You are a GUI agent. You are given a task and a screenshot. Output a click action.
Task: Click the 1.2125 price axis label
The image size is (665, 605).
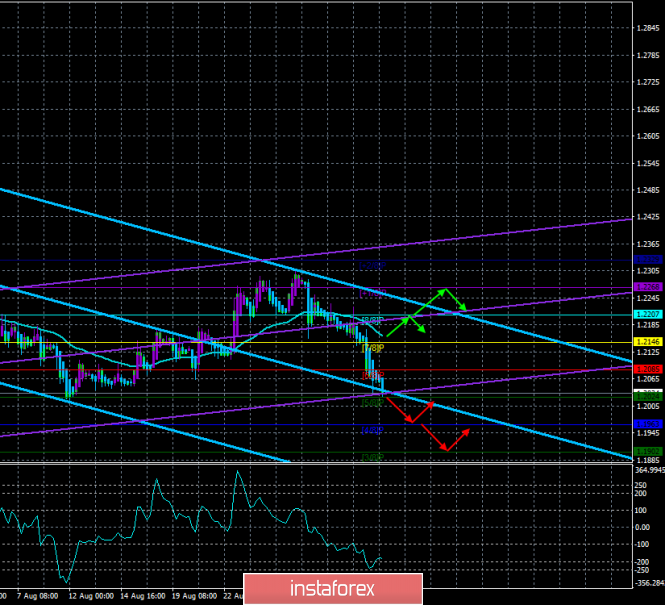tap(648, 352)
